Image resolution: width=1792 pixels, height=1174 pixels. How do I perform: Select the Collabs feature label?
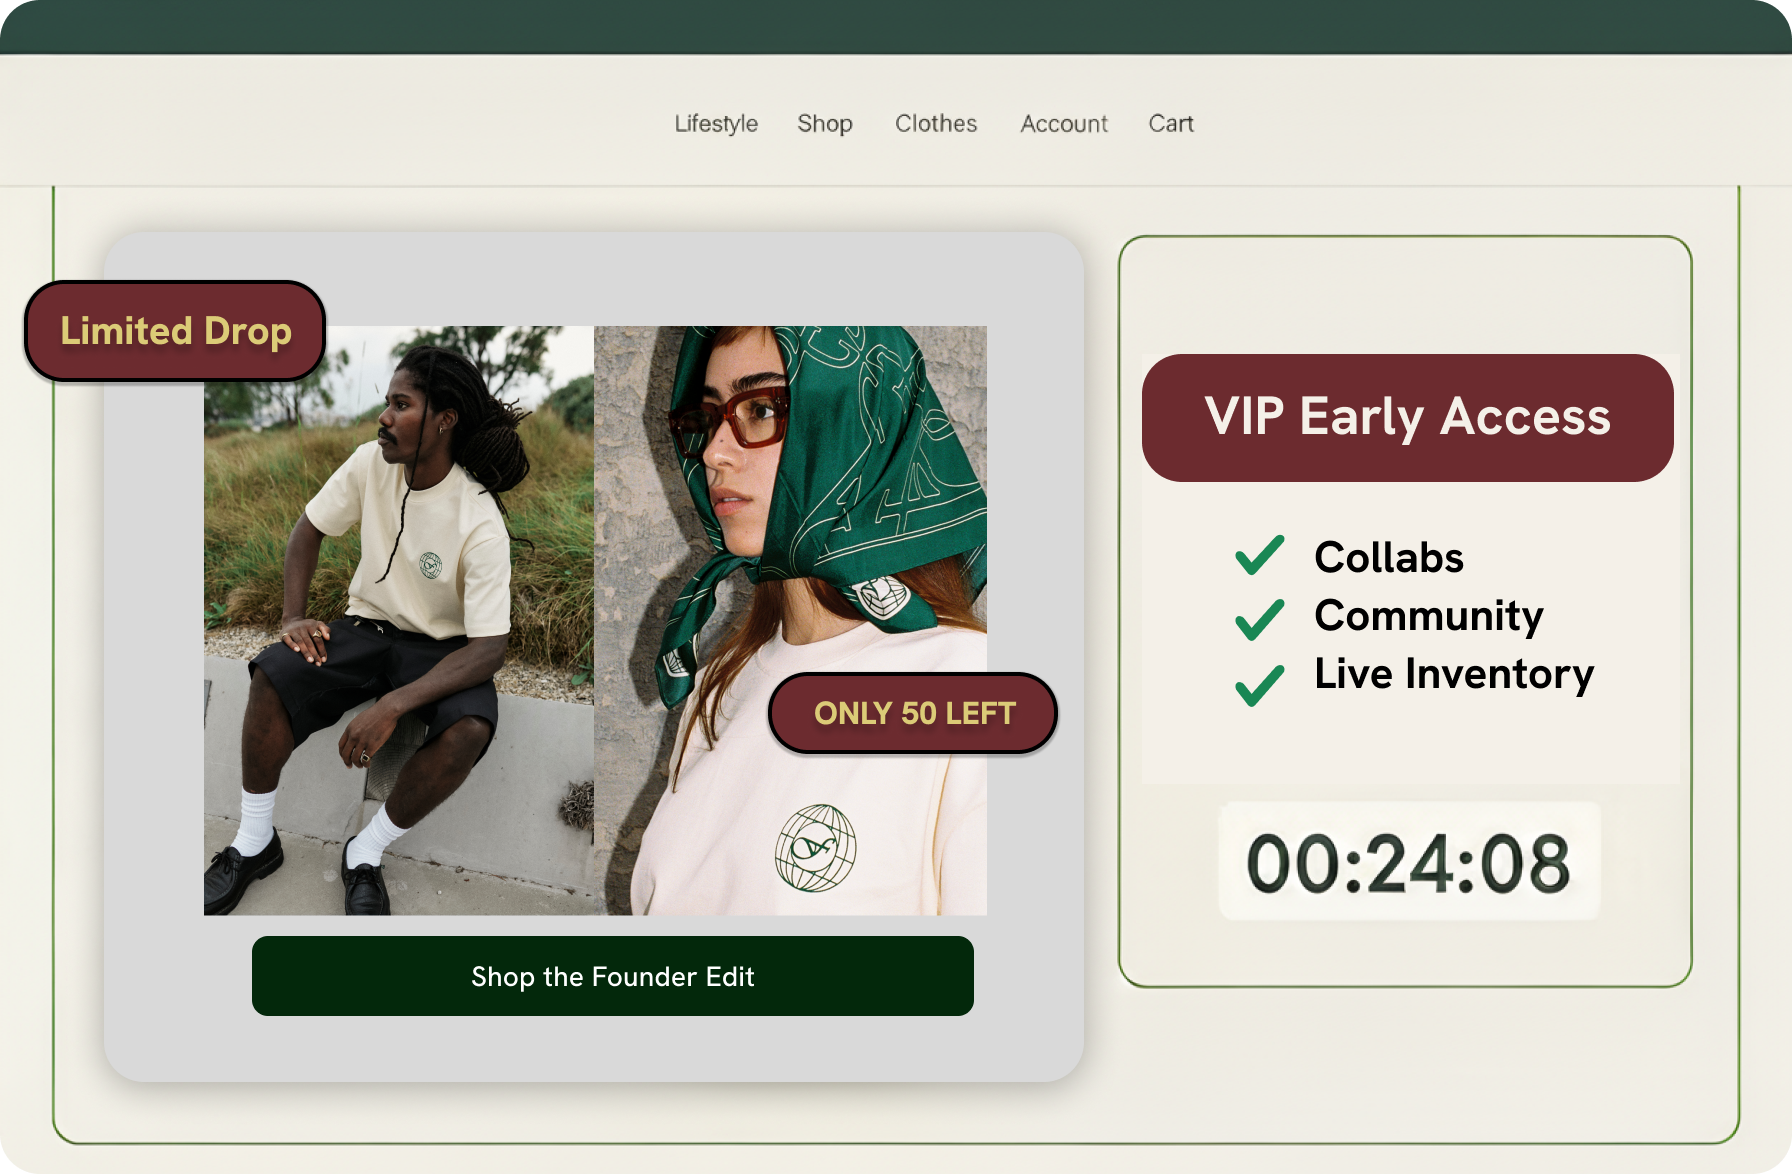(1389, 557)
